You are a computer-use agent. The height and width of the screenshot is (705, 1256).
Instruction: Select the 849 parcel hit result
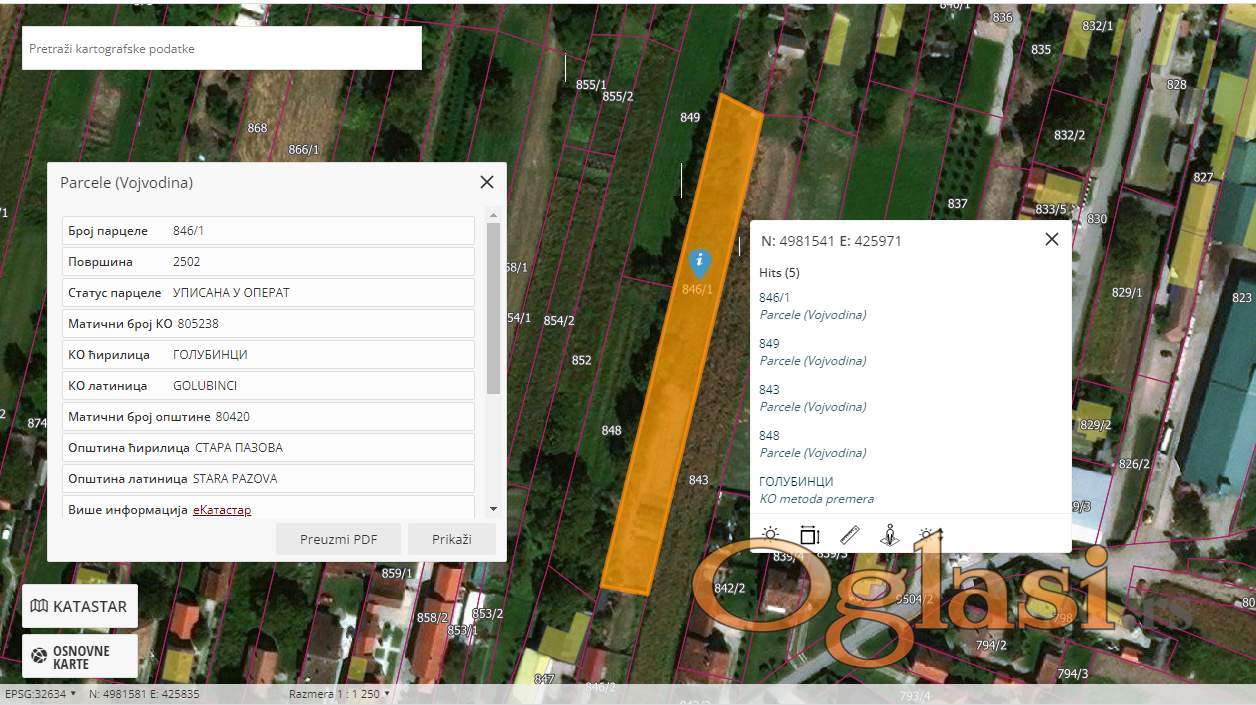click(769, 344)
